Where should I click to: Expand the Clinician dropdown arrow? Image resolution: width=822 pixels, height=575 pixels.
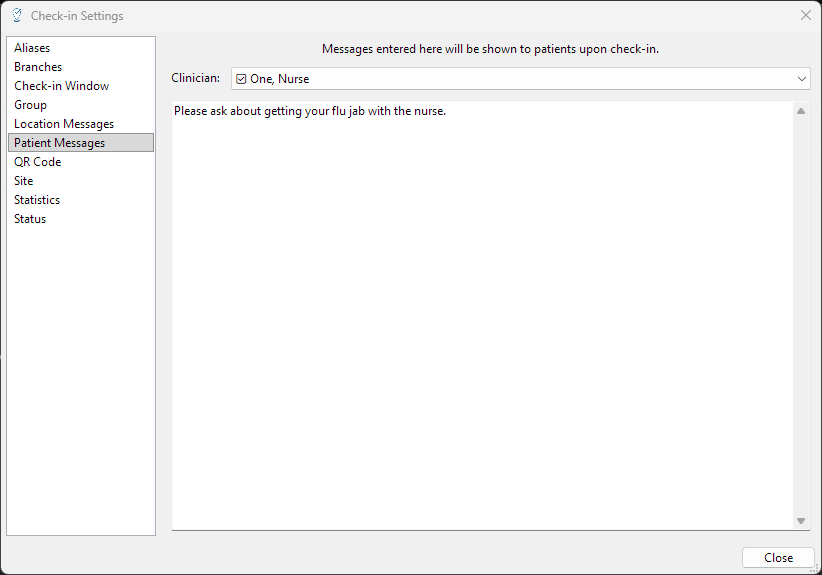click(802, 79)
